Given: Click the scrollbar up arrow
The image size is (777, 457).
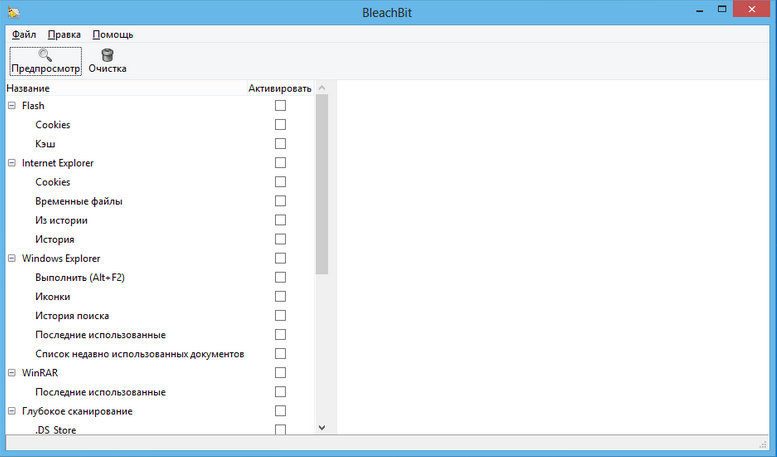Looking at the screenshot, I should (x=322, y=88).
